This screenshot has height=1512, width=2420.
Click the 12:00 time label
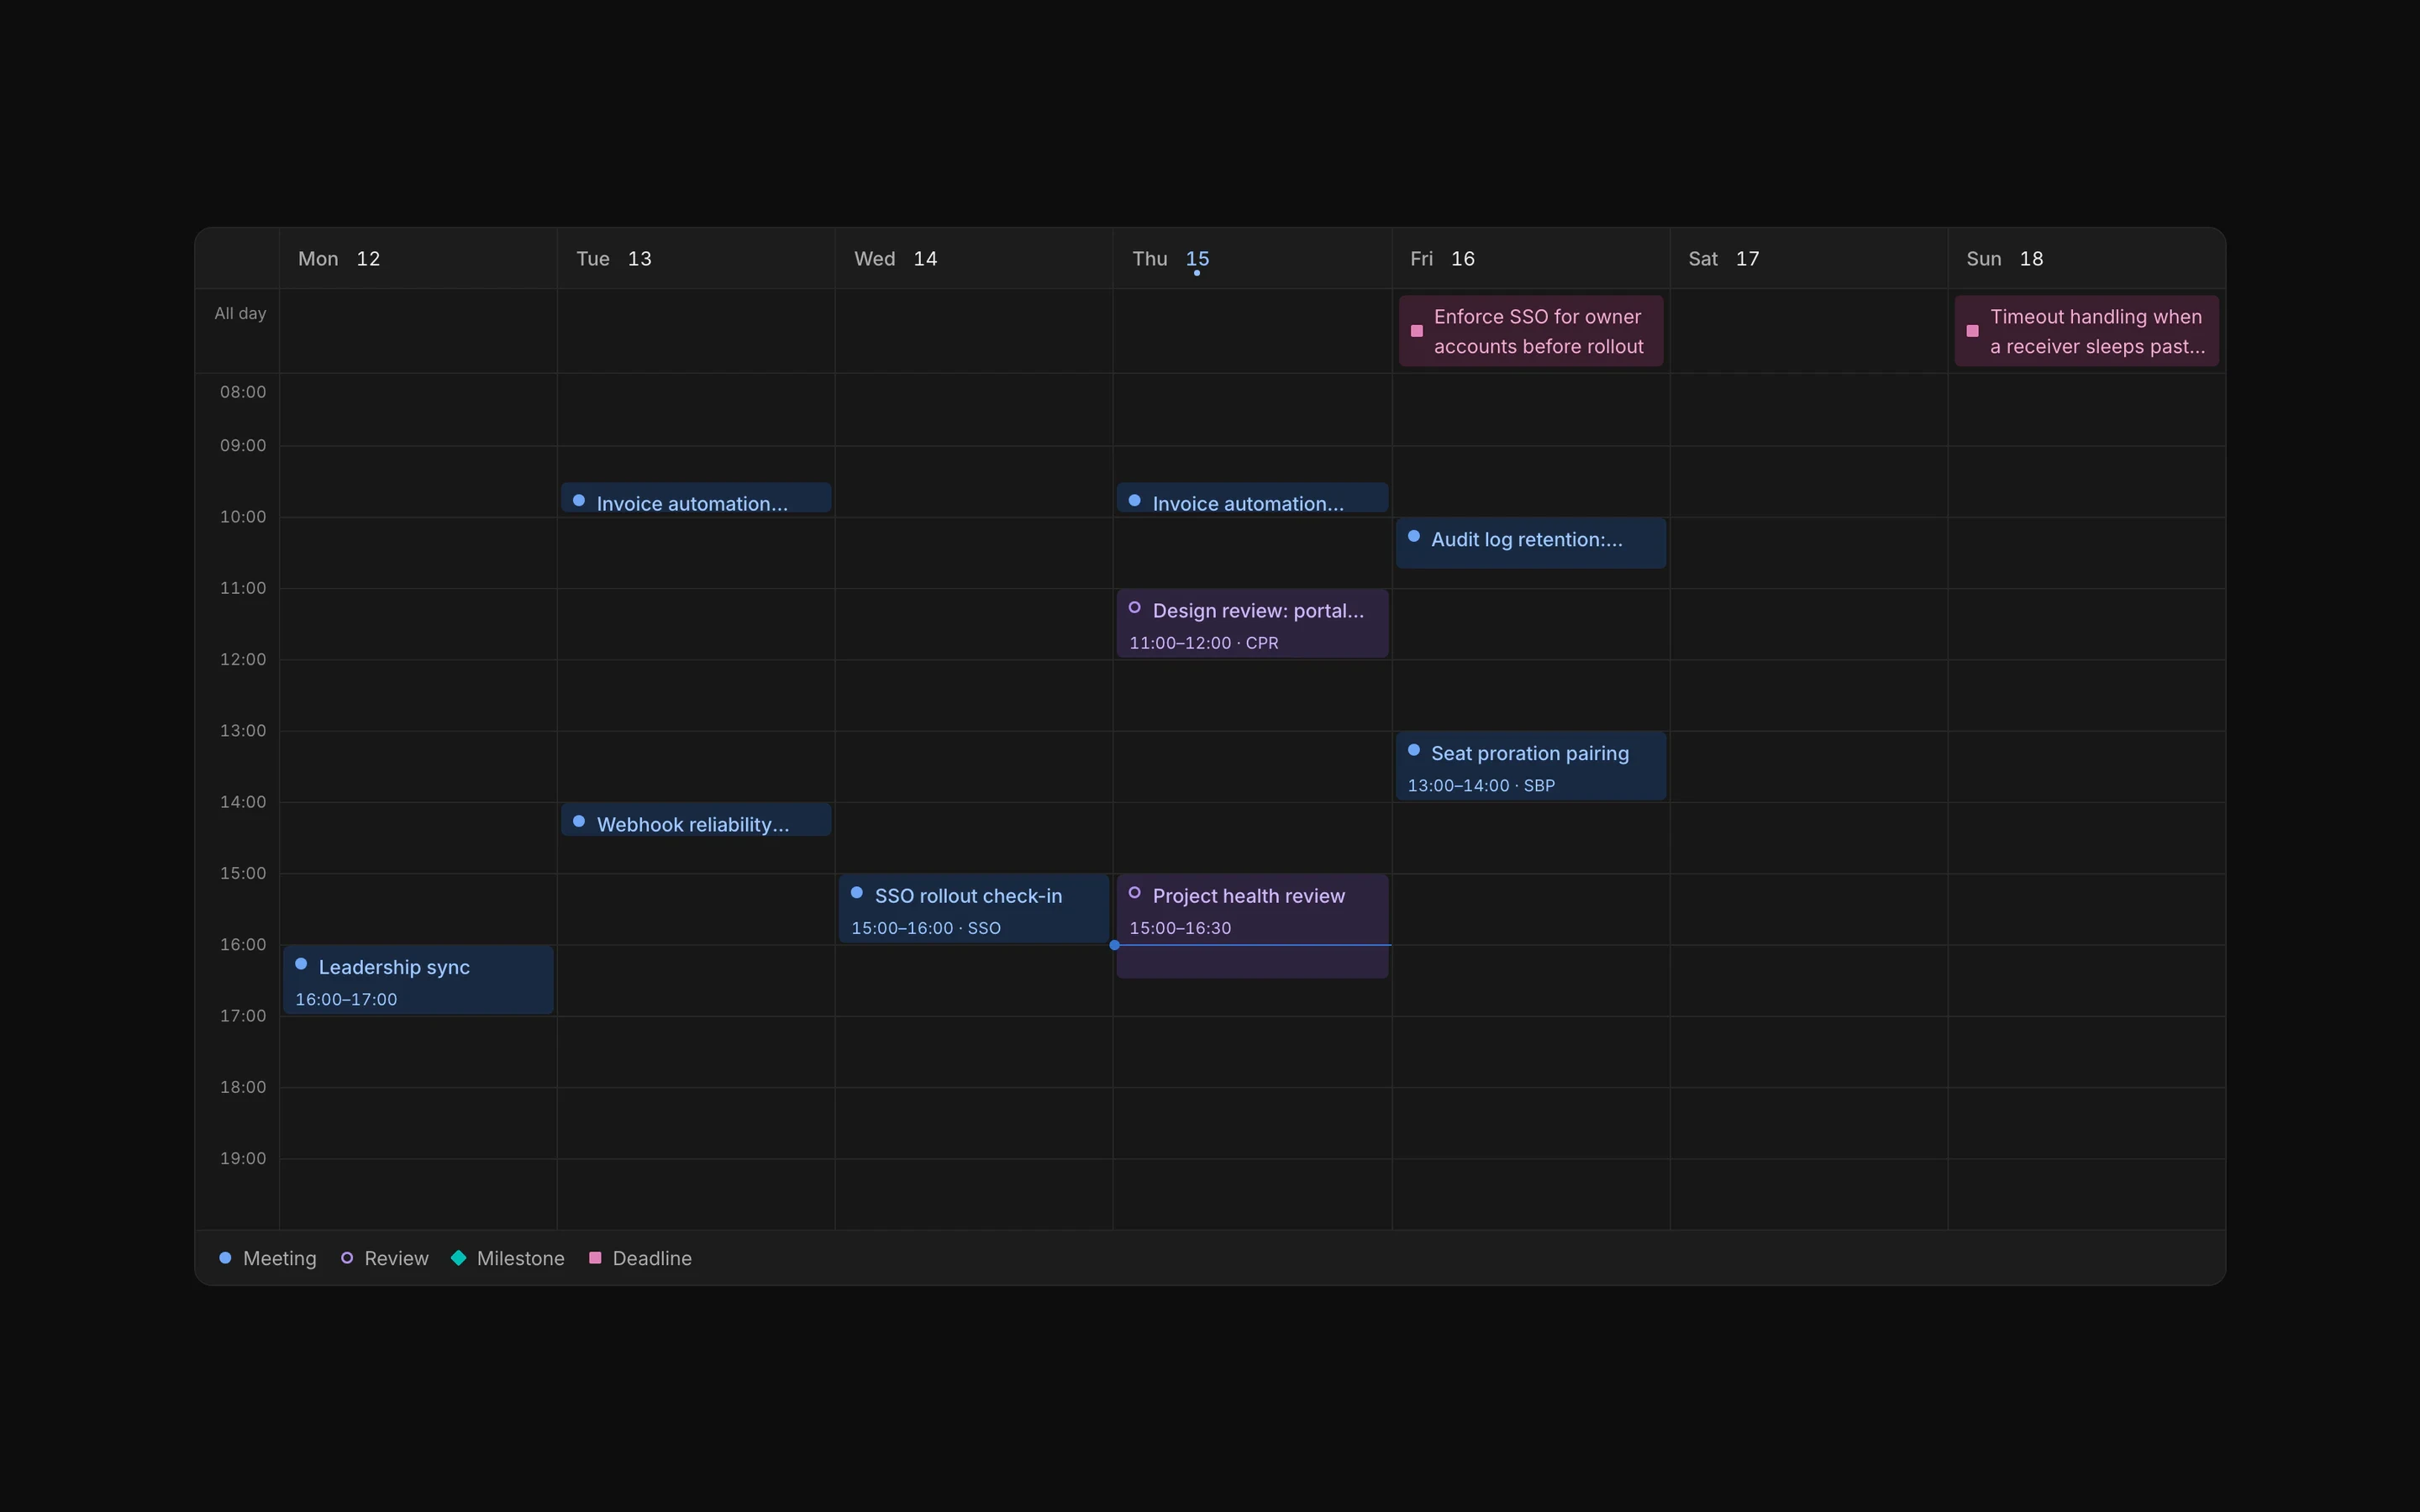pyautogui.click(x=243, y=659)
